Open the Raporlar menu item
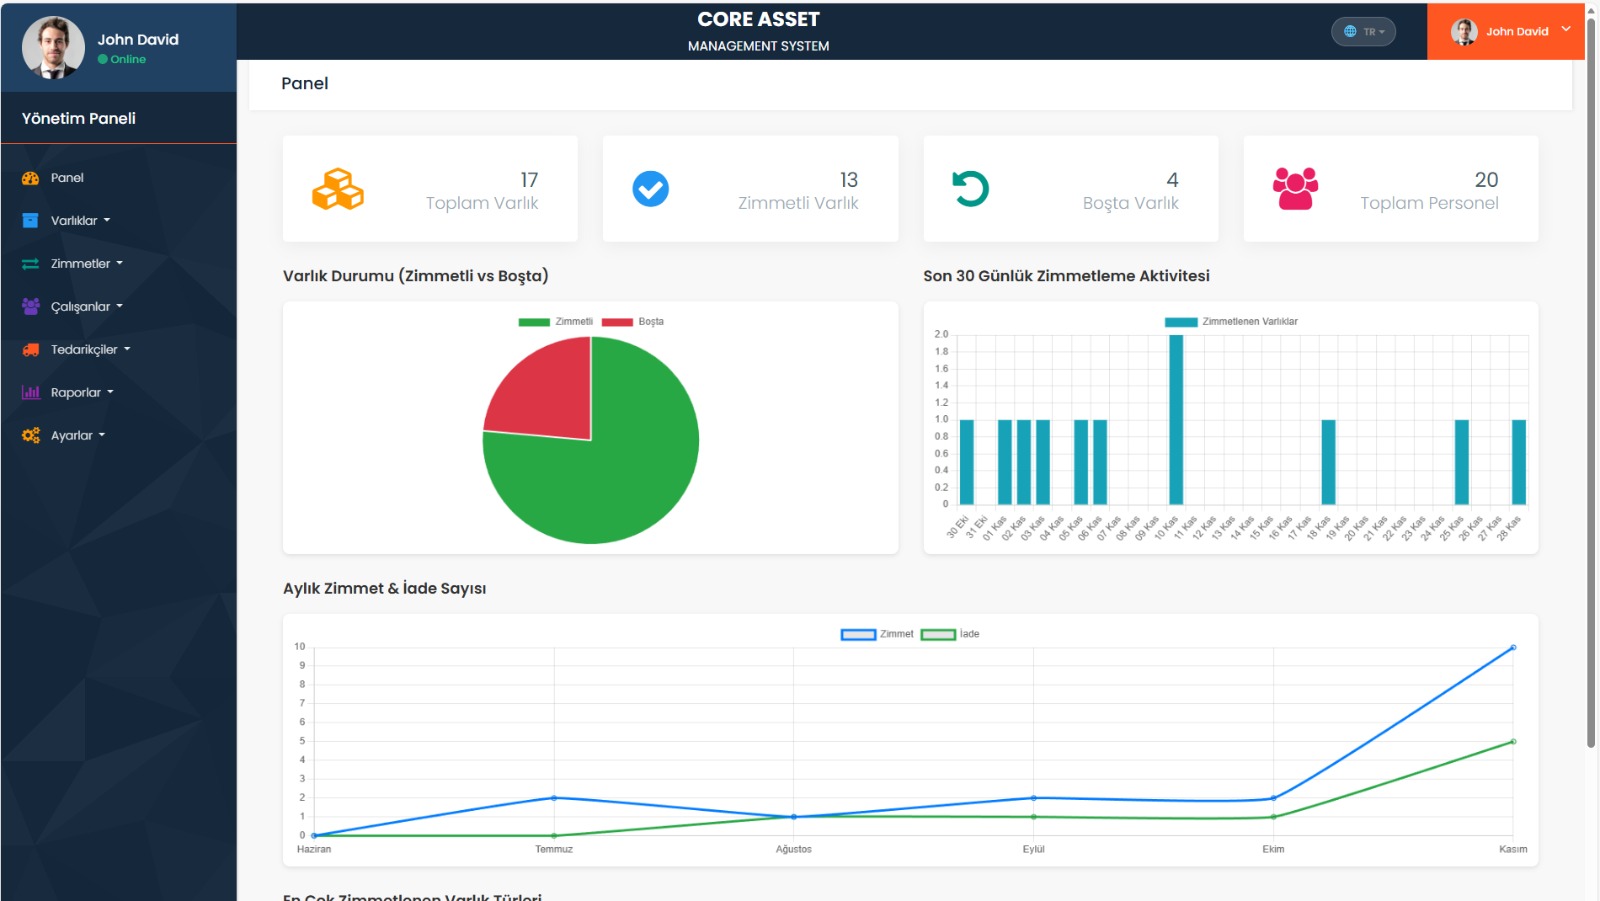 click(x=81, y=393)
